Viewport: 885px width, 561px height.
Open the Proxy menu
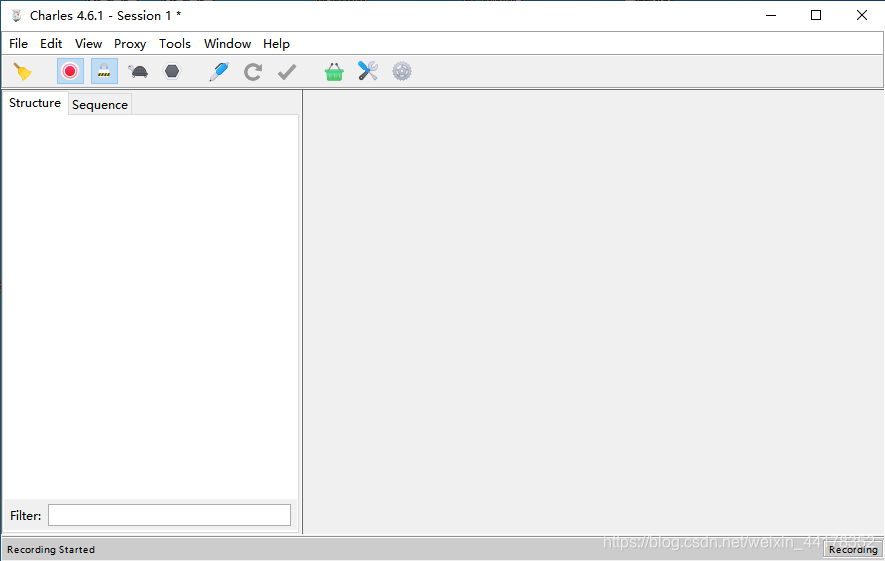click(130, 43)
